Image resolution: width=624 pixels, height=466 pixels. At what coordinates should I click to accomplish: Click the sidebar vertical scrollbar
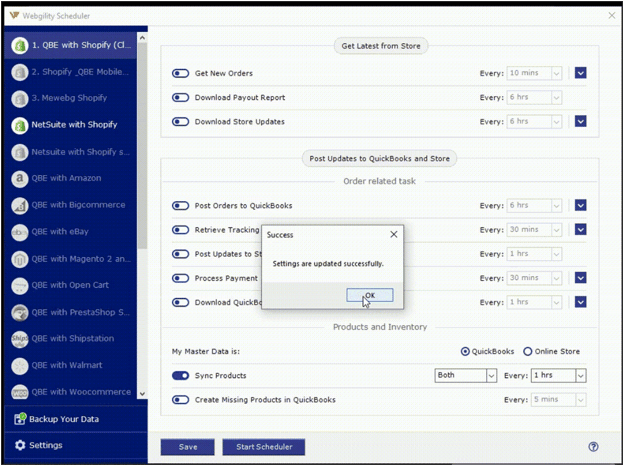[x=142, y=200]
